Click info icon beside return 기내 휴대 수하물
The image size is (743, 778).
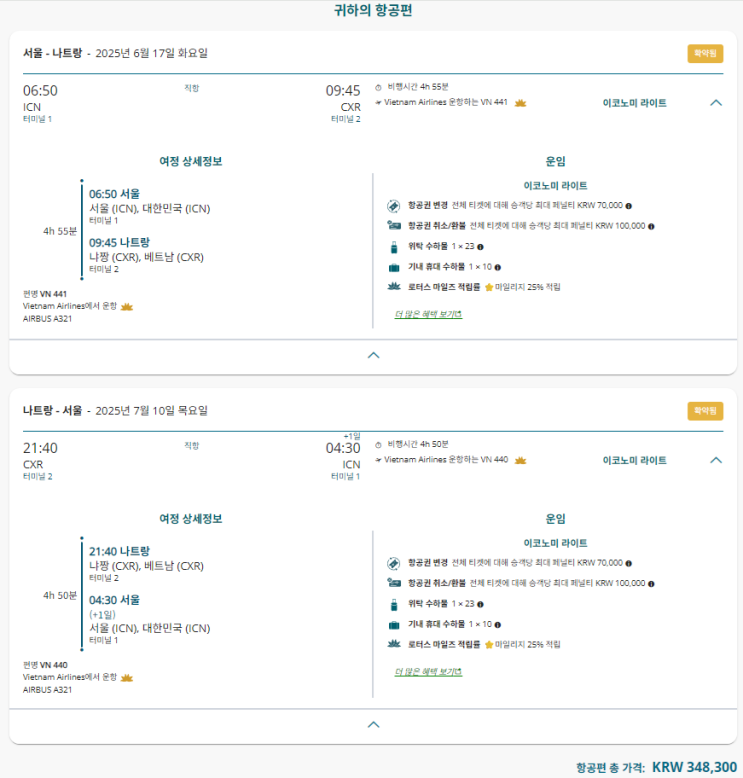click(497, 625)
